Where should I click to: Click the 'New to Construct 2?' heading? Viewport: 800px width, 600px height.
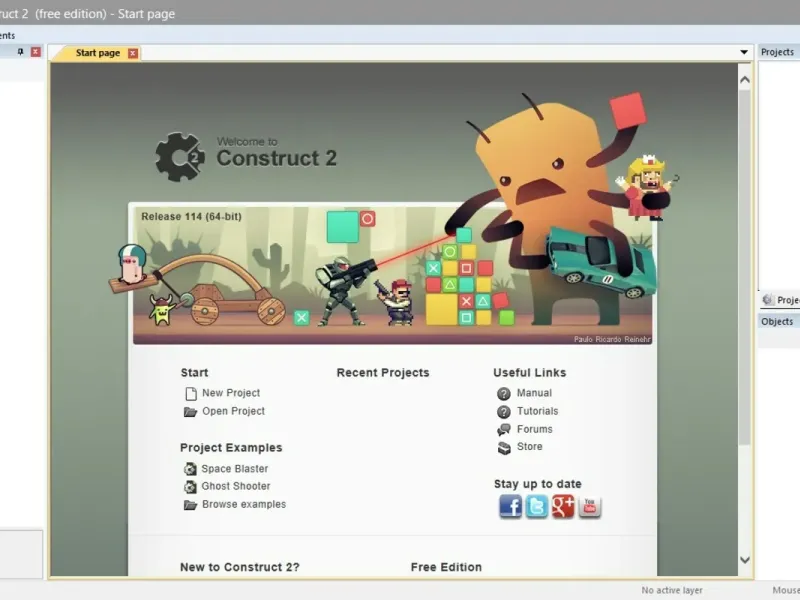click(240, 567)
